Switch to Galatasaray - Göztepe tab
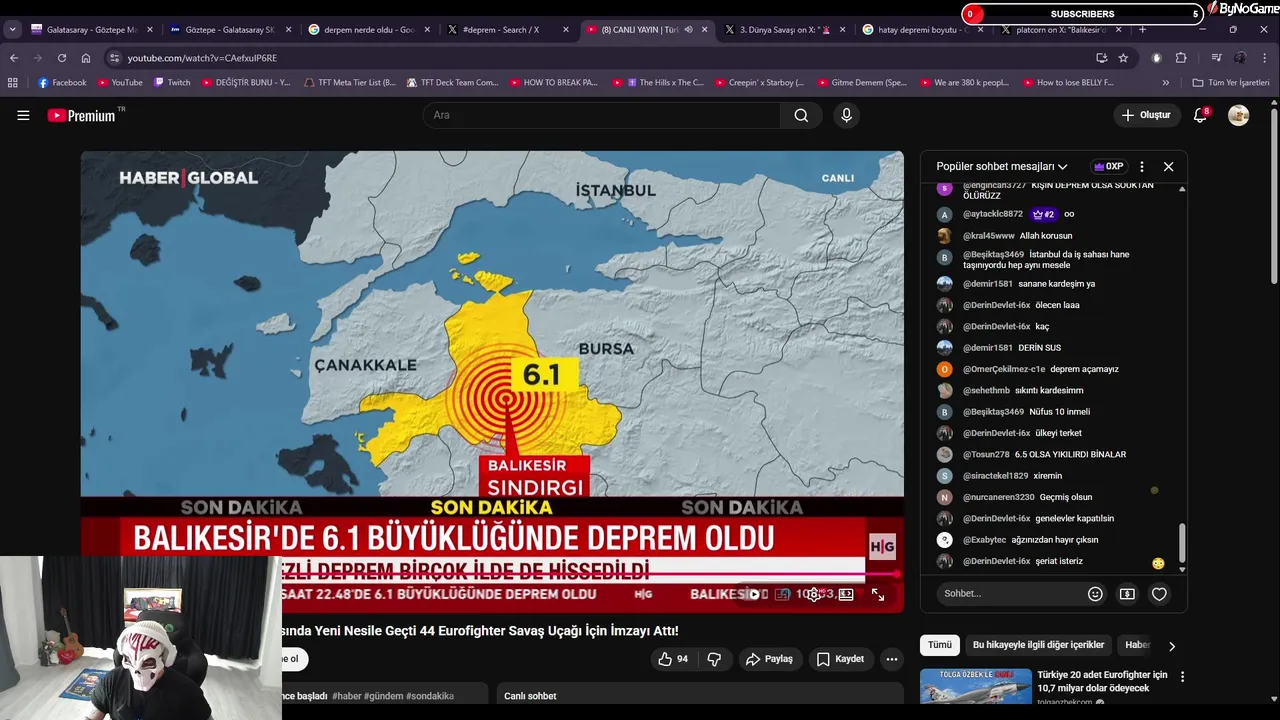 pyautogui.click(x=92, y=30)
